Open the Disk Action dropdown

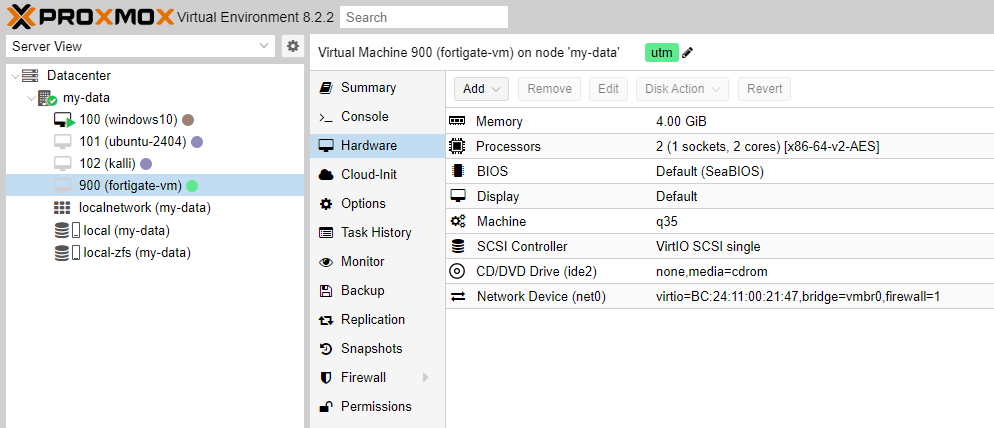[682, 89]
